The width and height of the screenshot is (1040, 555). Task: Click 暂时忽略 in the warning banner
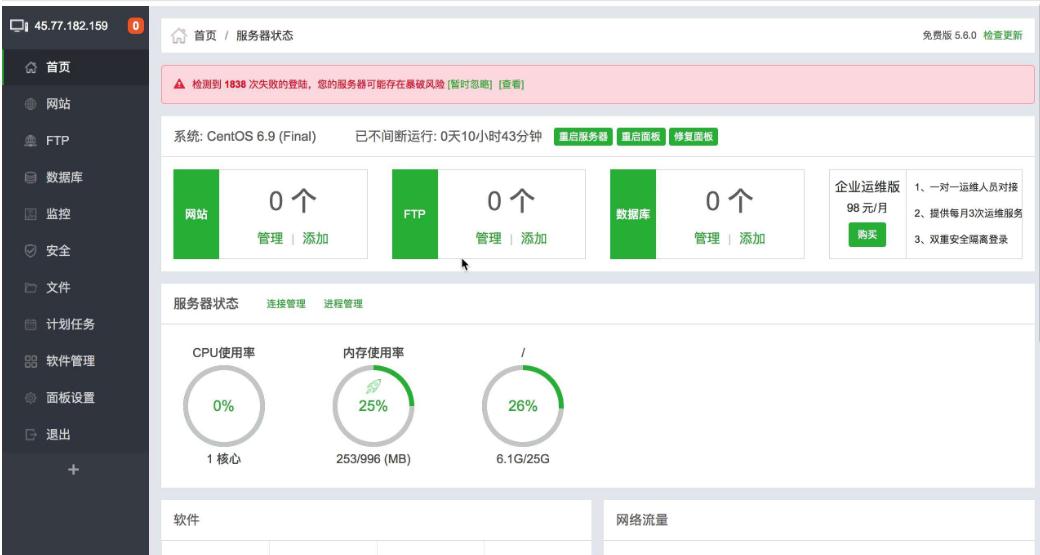(470, 84)
